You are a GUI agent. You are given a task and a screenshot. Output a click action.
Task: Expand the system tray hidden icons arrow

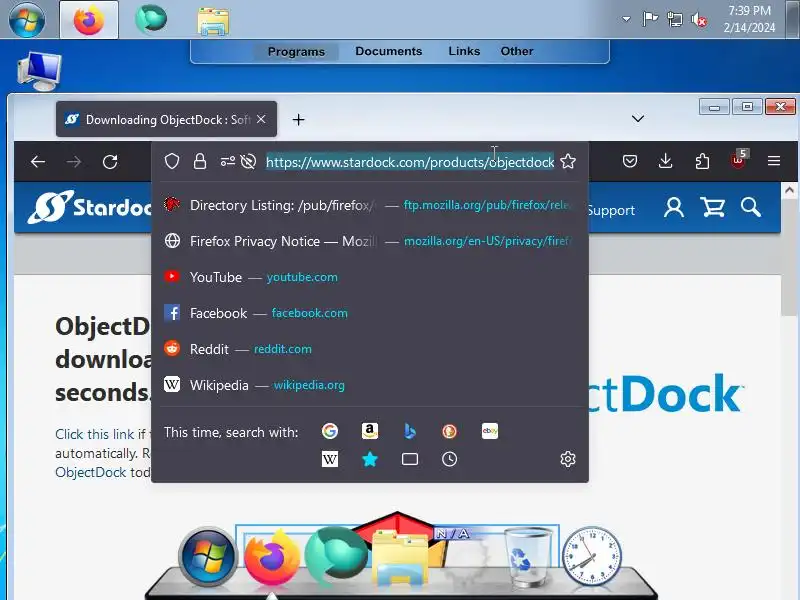point(627,19)
